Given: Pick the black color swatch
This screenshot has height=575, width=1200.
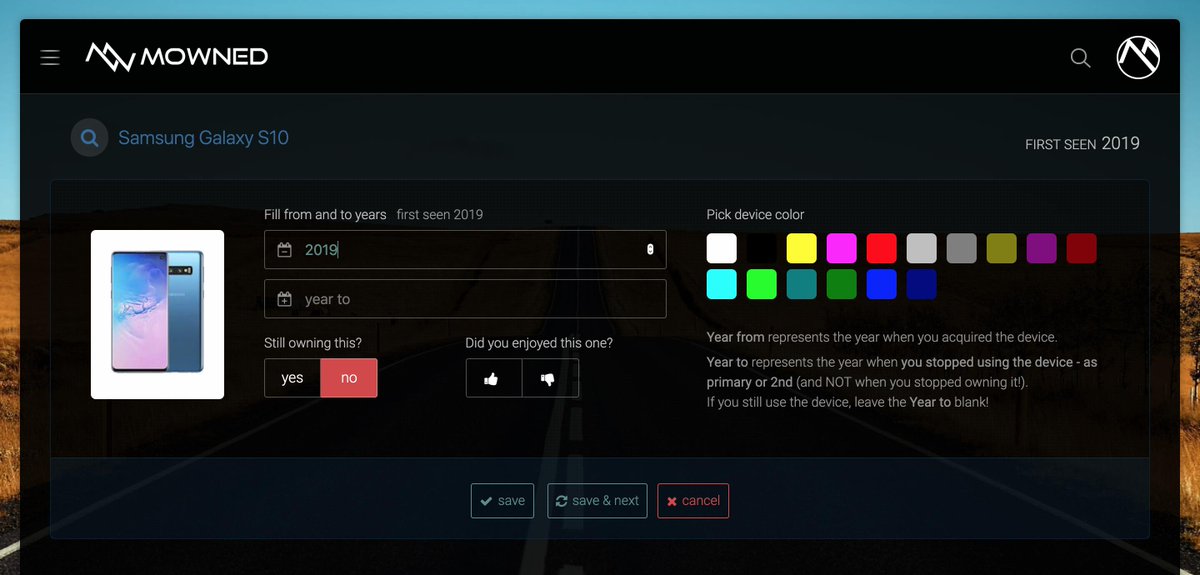Looking at the screenshot, I should click(762, 248).
